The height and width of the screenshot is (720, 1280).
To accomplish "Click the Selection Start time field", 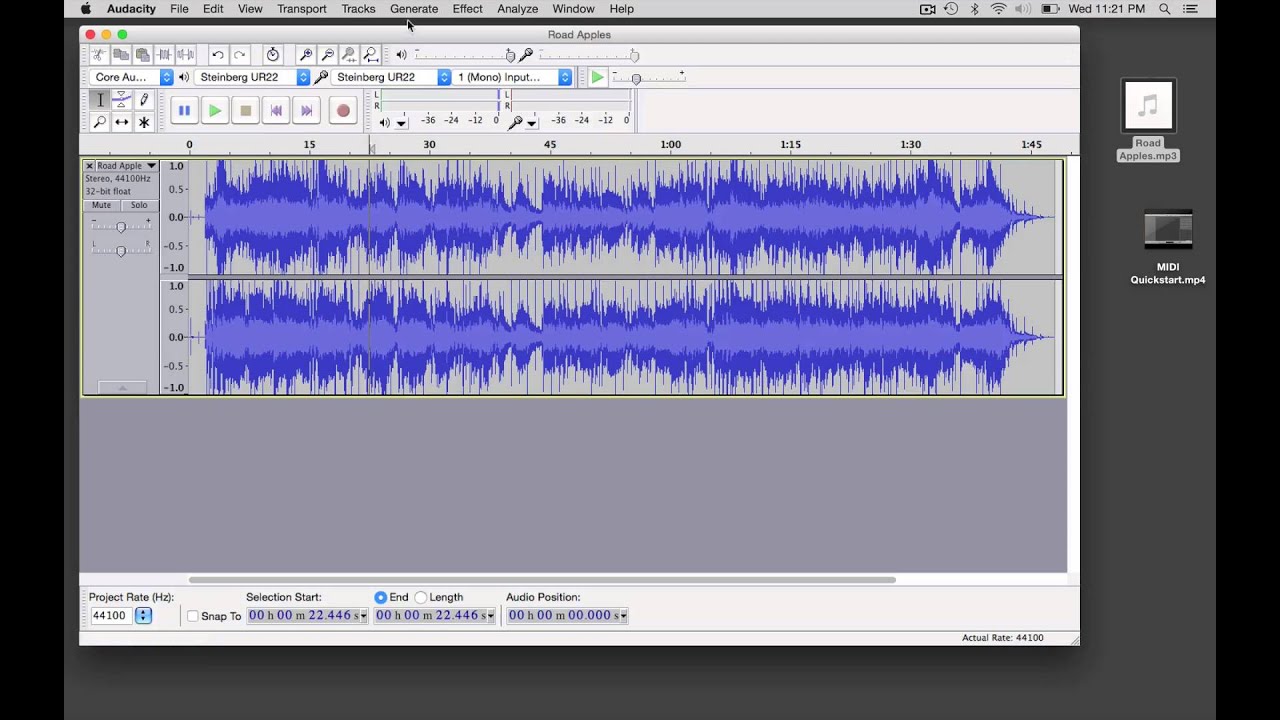I will pos(307,616).
